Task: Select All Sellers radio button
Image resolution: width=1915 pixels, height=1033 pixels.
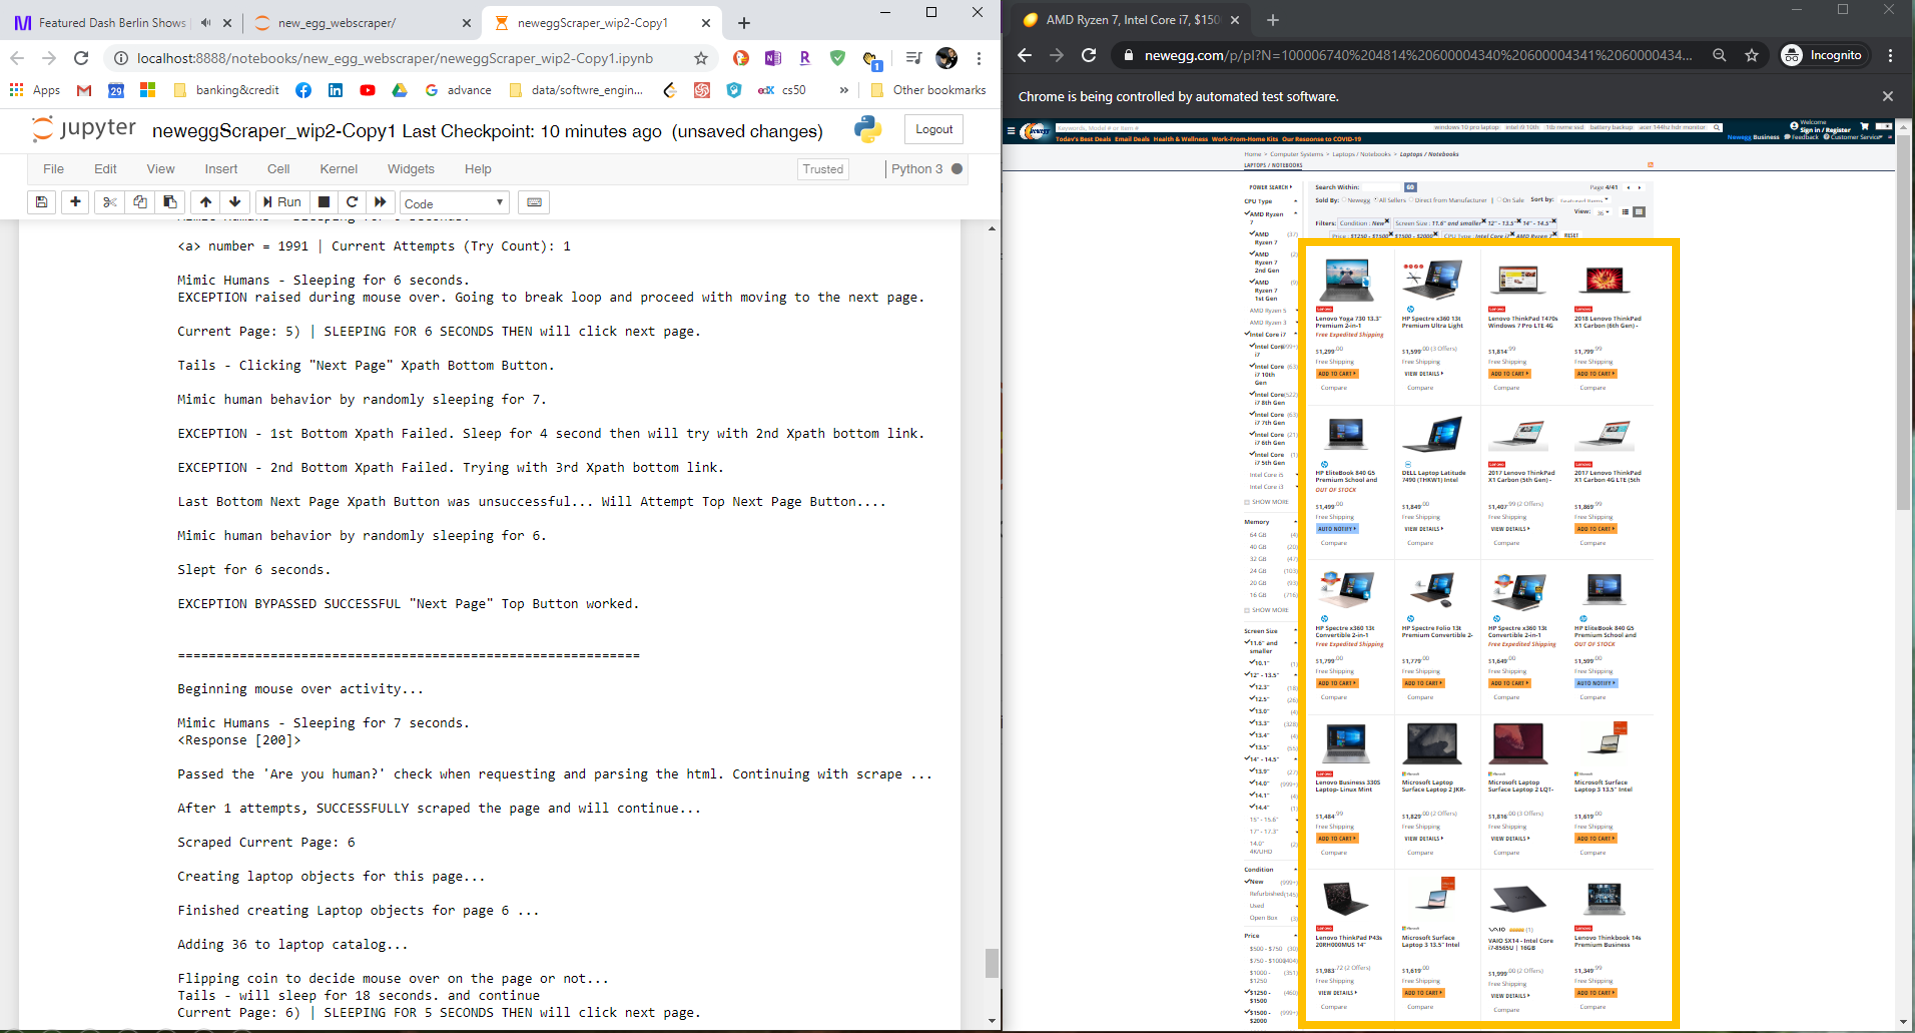Action: pyautogui.click(x=1376, y=200)
